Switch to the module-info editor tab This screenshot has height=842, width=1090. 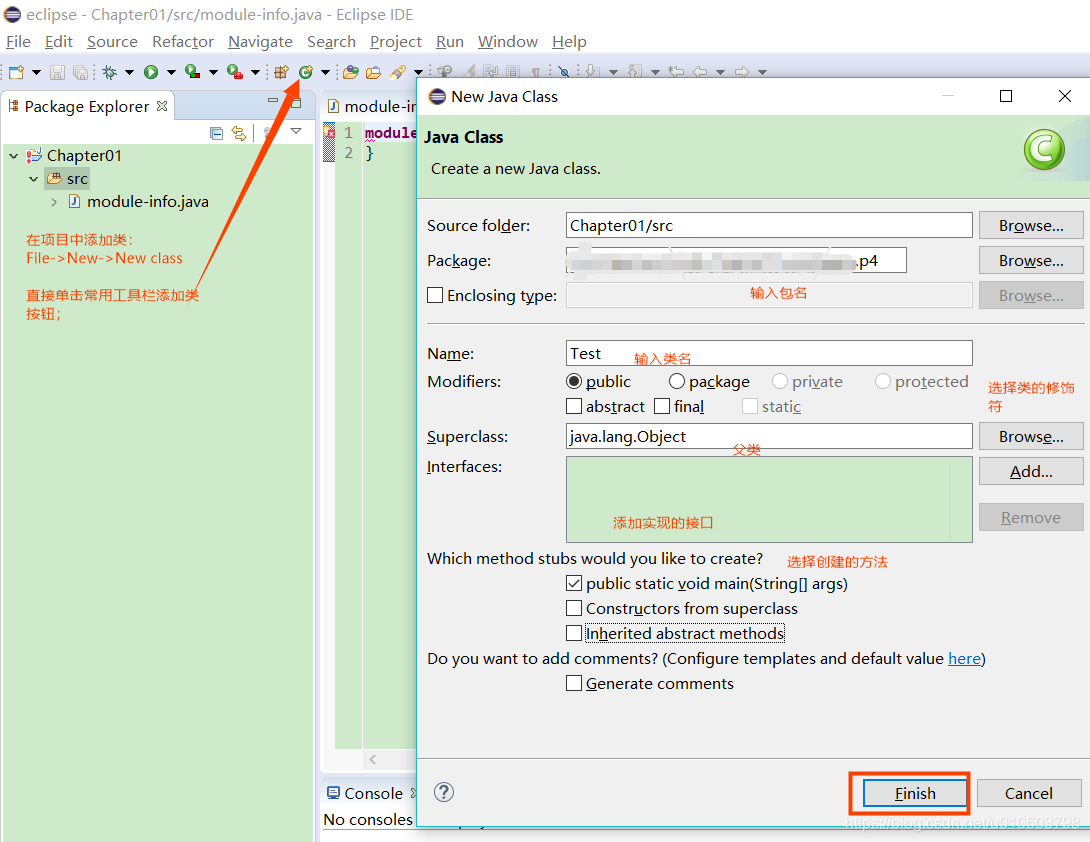click(x=371, y=106)
